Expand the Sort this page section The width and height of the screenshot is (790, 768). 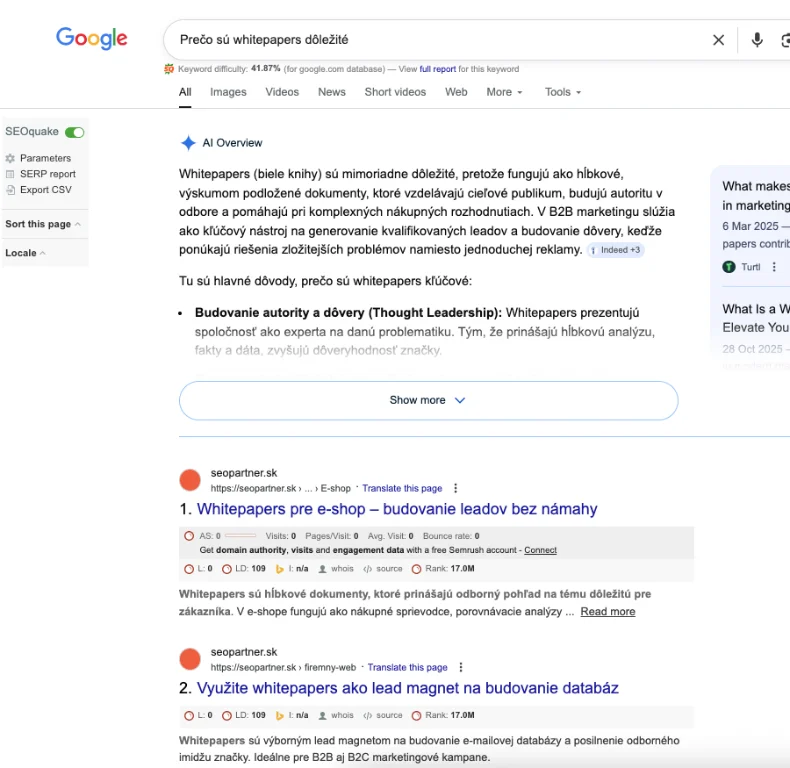tap(43, 224)
